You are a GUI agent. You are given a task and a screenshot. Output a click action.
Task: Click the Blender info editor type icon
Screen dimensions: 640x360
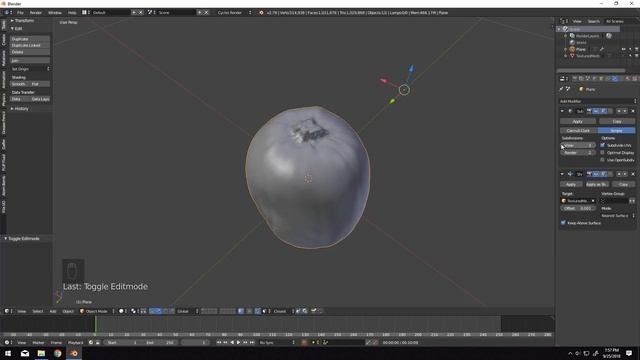pyautogui.click(x=7, y=13)
